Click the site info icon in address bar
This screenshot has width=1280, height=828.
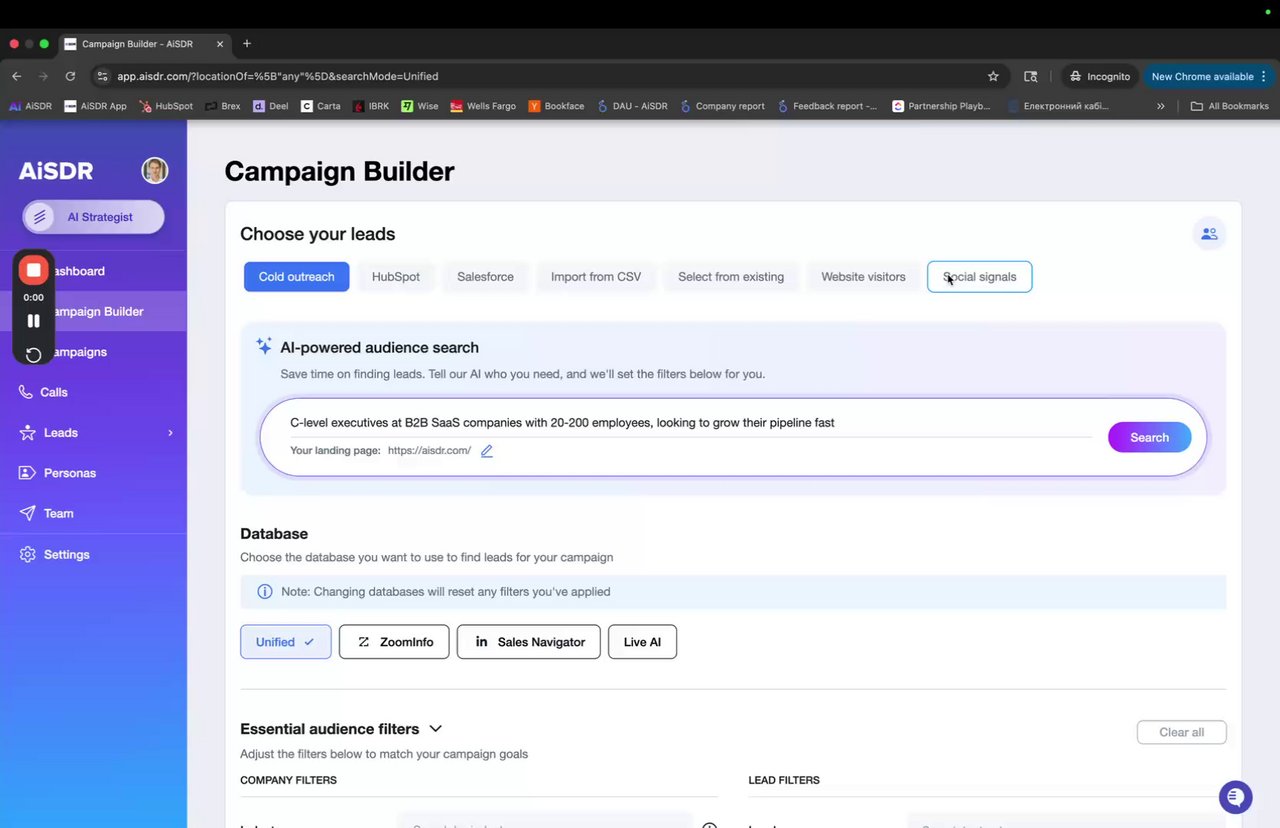[x=101, y=76]
